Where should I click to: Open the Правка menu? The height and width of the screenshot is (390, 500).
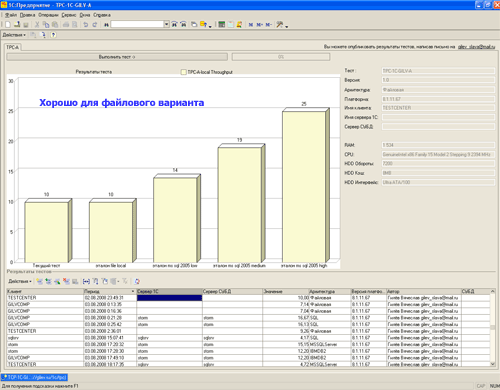27,15
